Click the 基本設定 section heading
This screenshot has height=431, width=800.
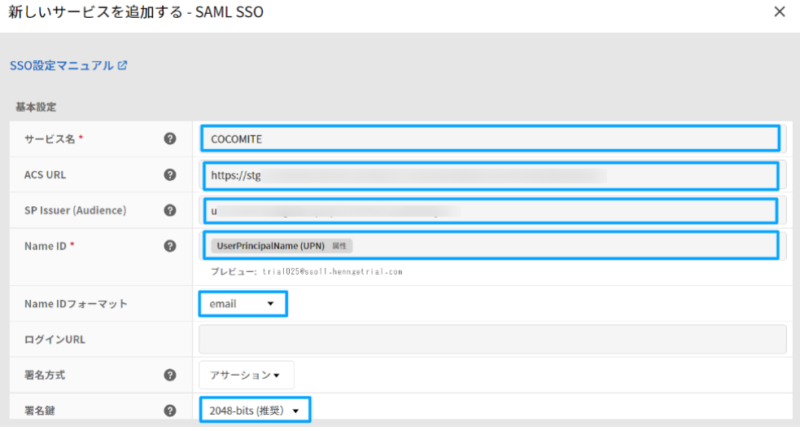click(x=35, y=105)
